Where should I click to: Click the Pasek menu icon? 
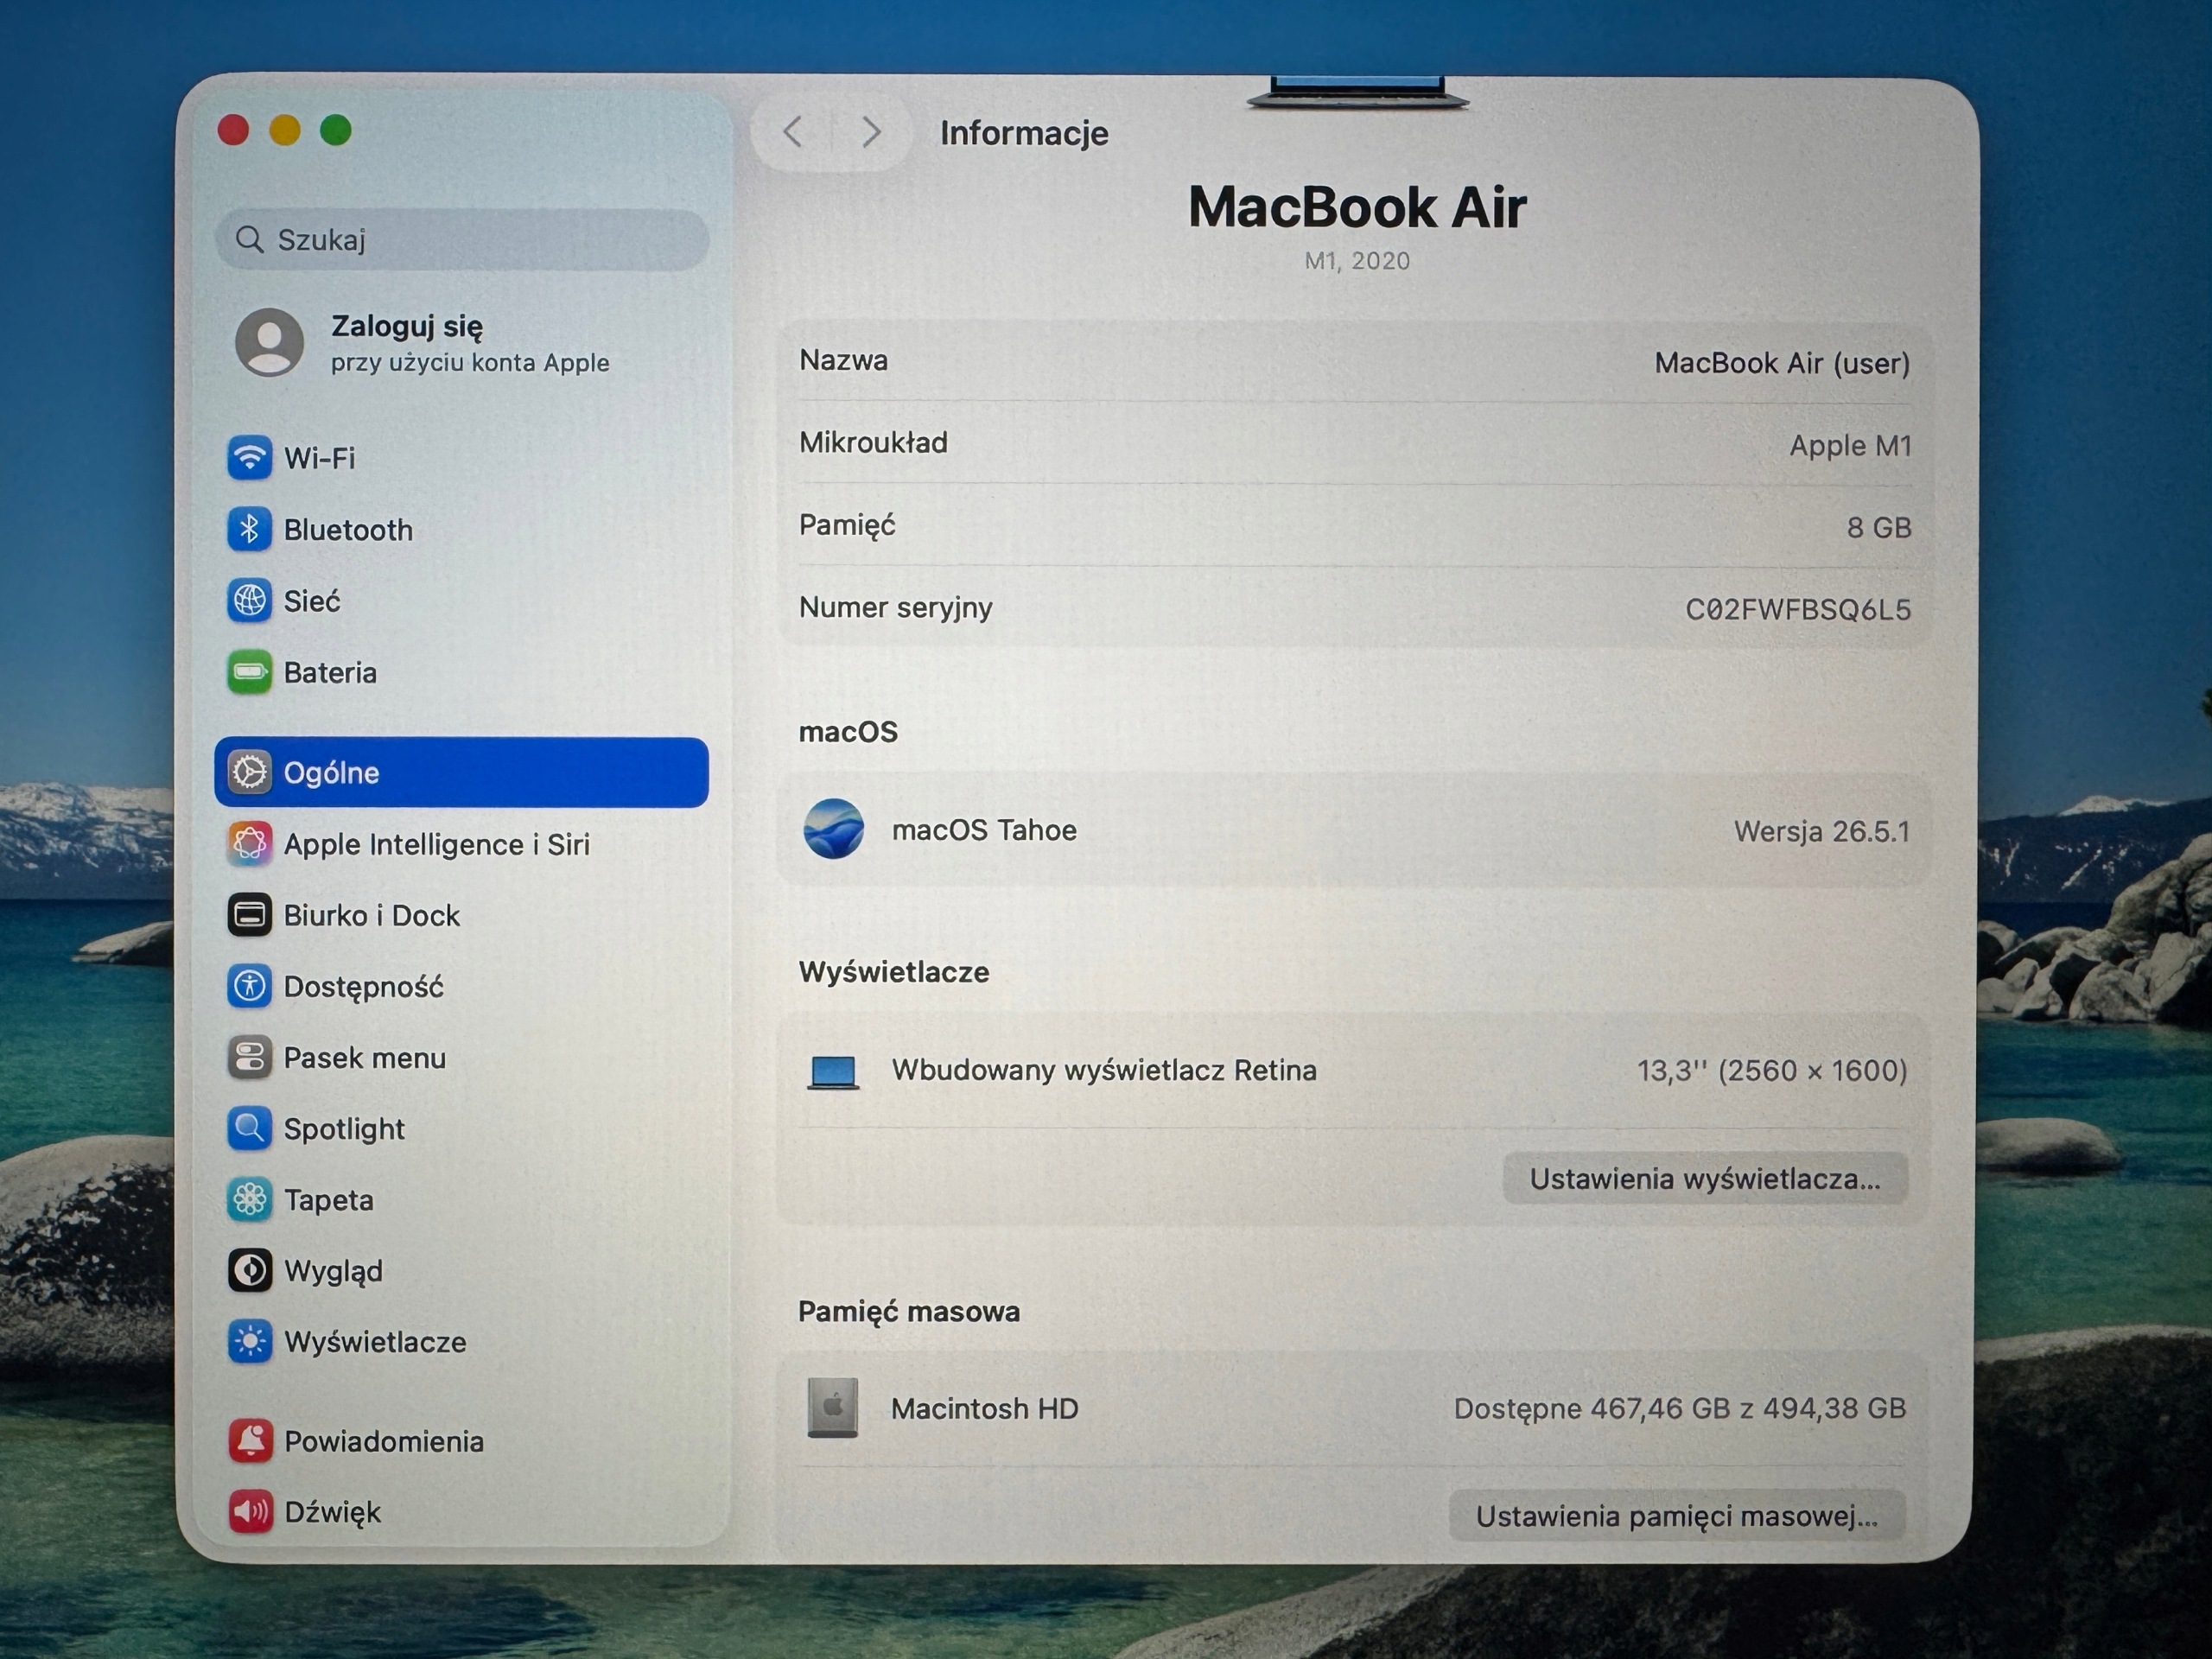coord(249,1057)
